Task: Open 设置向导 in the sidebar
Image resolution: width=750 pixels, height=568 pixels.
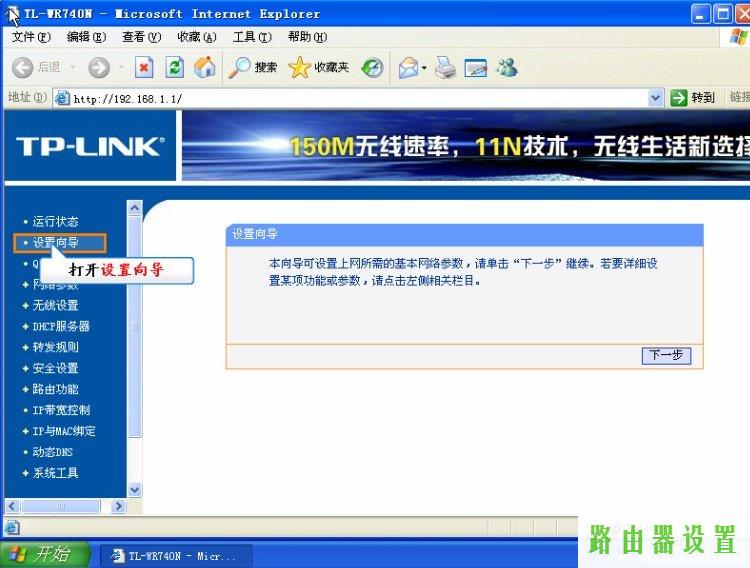Action: [55, 243]
